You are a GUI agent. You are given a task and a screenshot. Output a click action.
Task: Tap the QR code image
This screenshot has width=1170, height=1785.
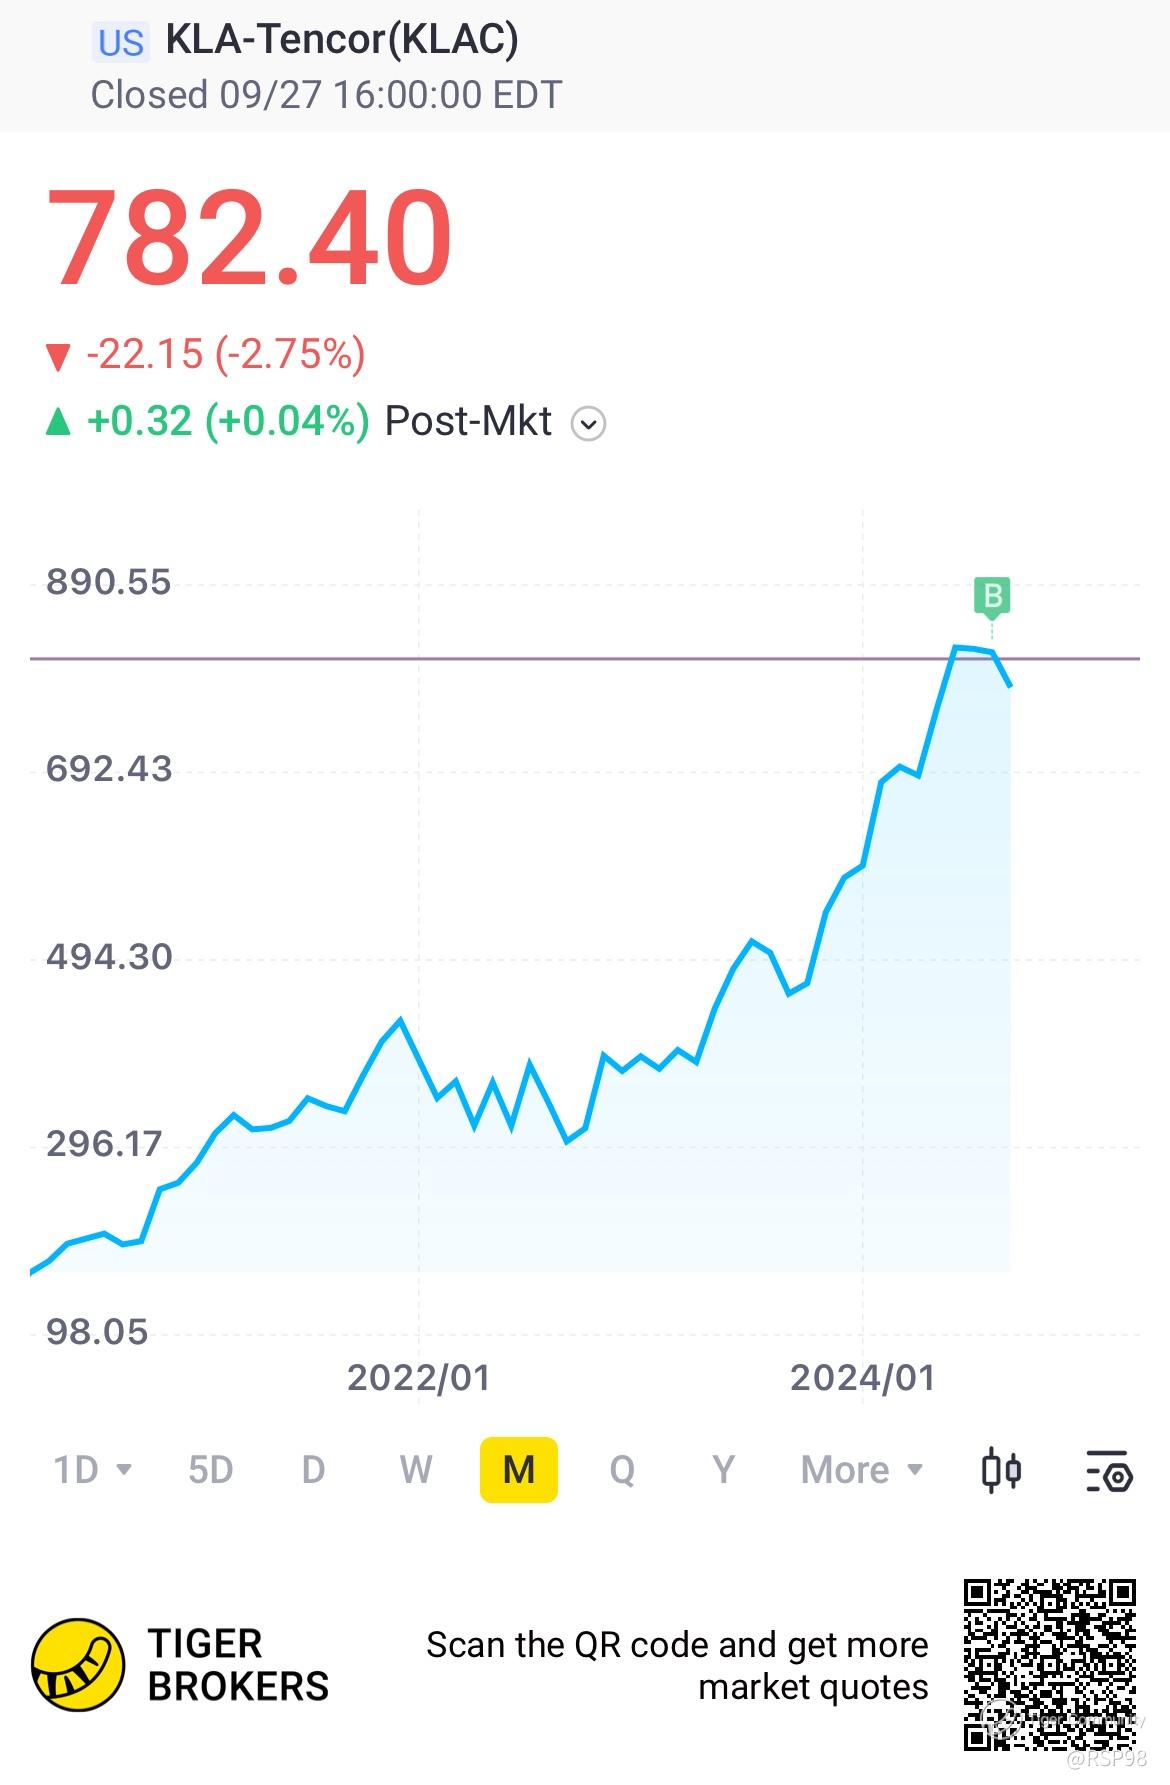pos(1050,1665)
